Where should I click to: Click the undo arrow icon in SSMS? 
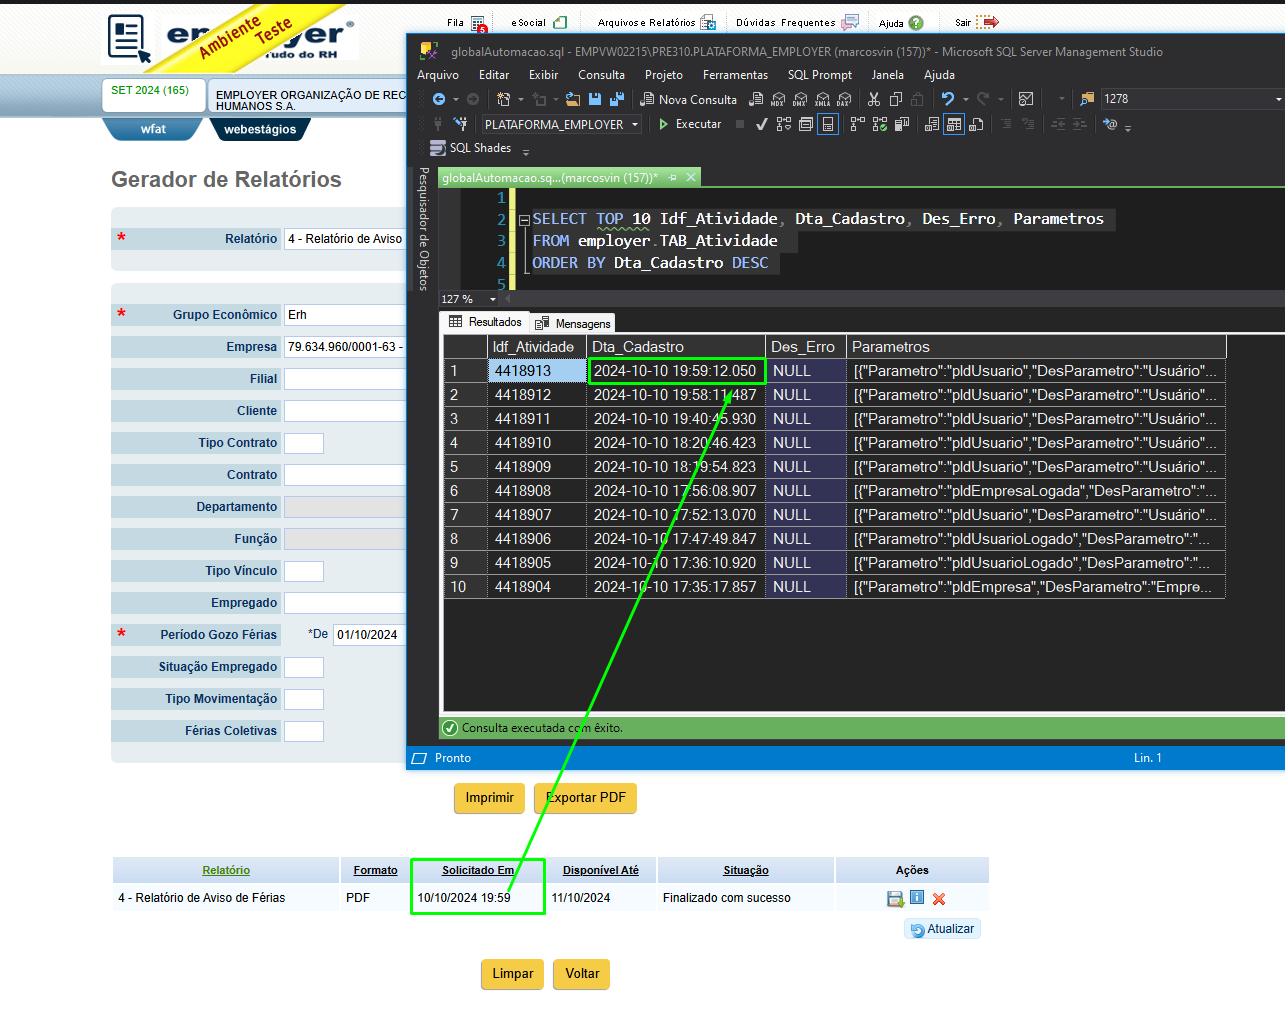947,99
